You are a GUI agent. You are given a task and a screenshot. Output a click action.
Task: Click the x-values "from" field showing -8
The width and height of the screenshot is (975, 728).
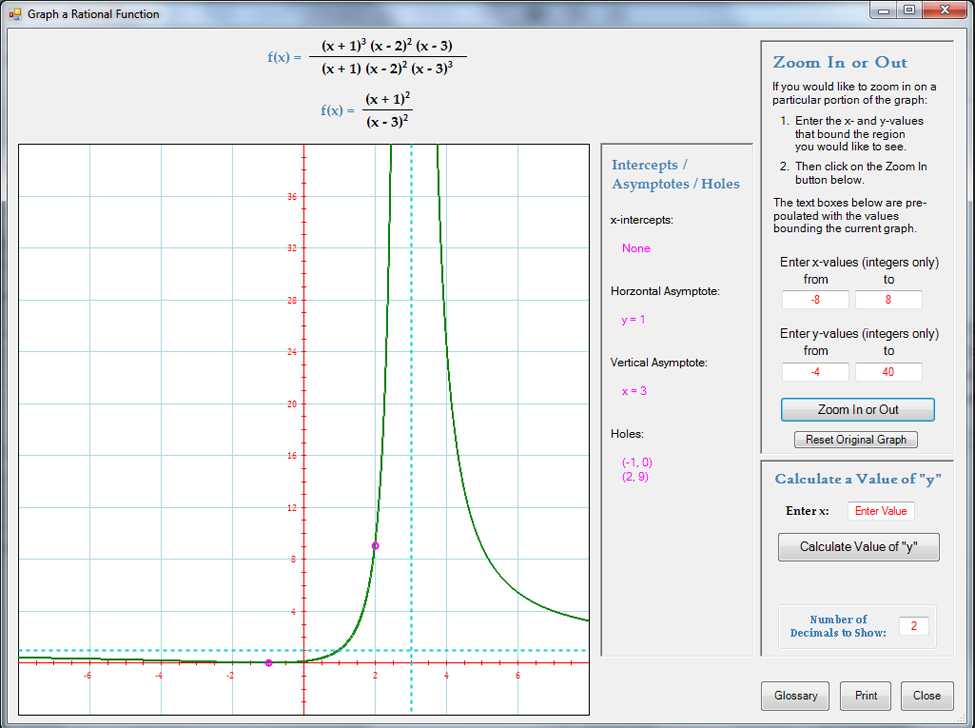point(815,300)
